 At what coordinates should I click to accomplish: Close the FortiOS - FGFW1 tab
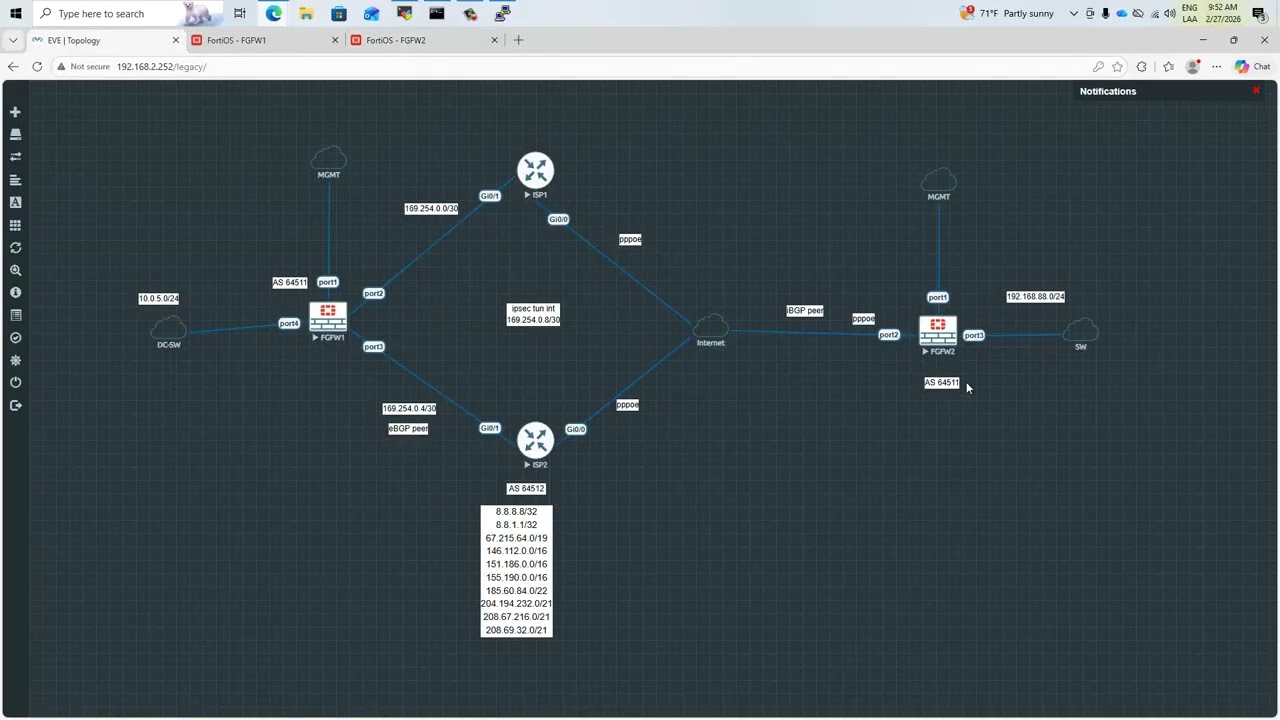tap(335, 40)
